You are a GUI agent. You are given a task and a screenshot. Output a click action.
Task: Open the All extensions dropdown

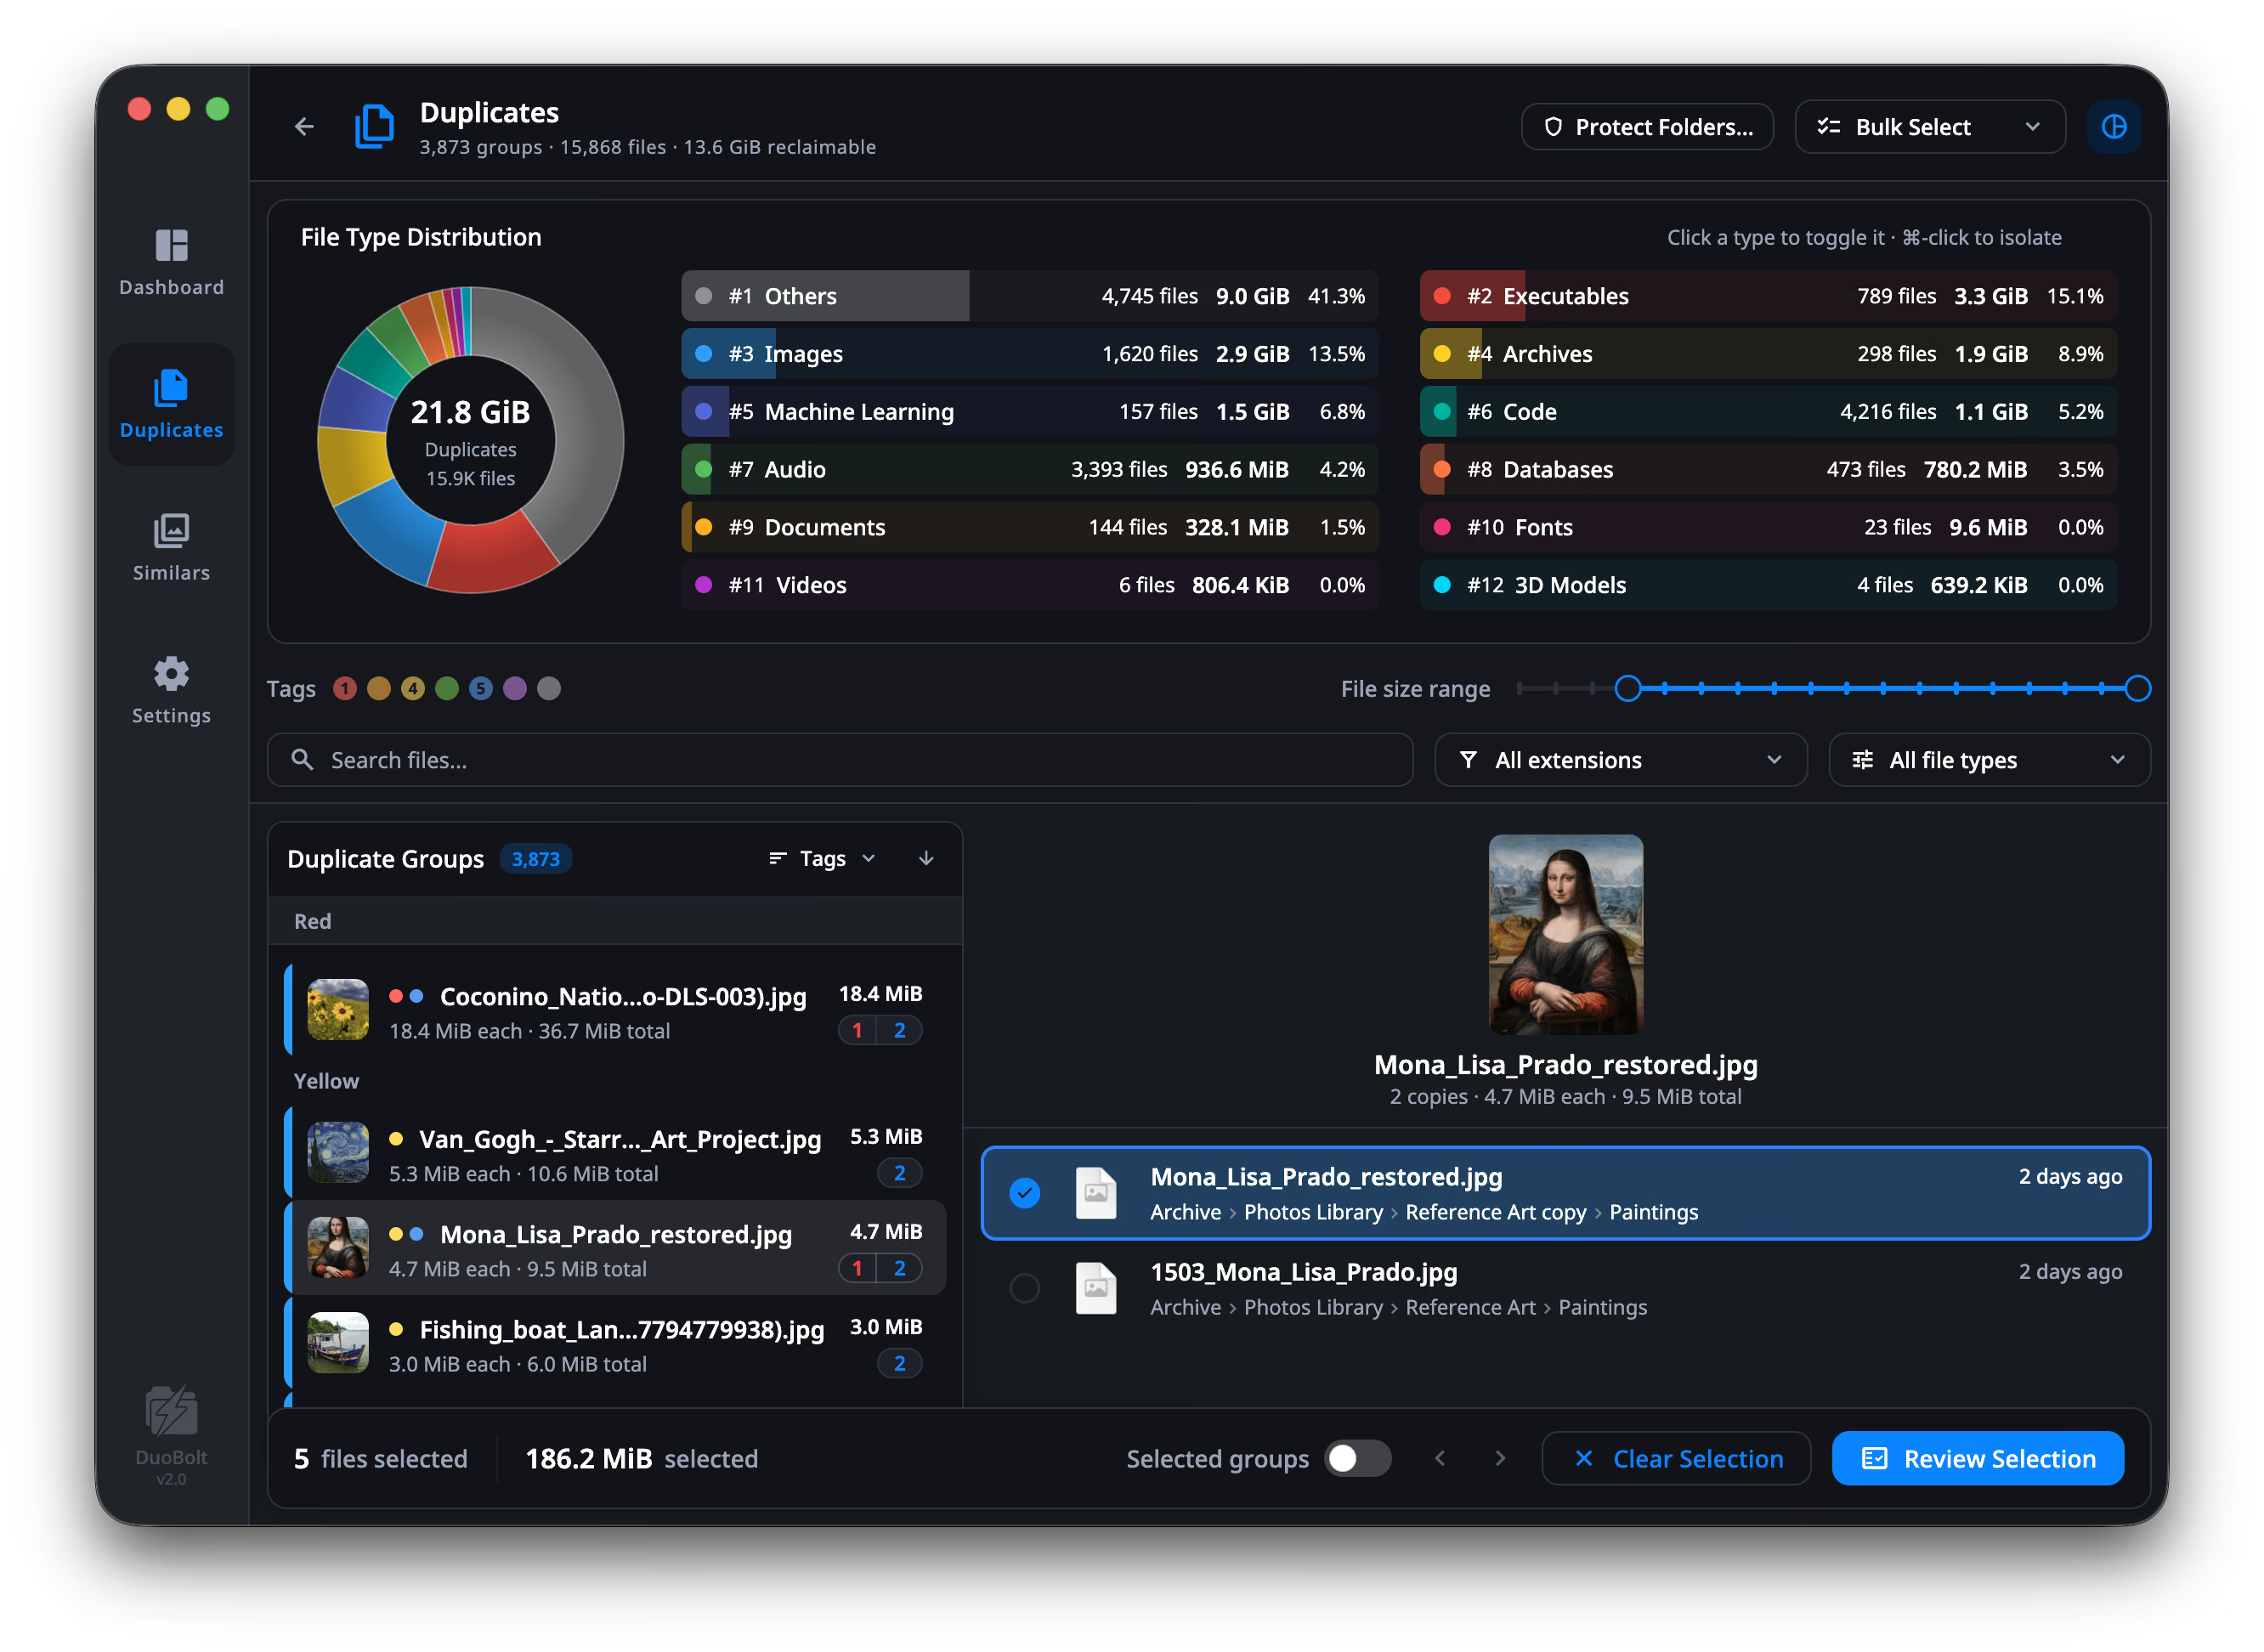[x=1620, y=760]
